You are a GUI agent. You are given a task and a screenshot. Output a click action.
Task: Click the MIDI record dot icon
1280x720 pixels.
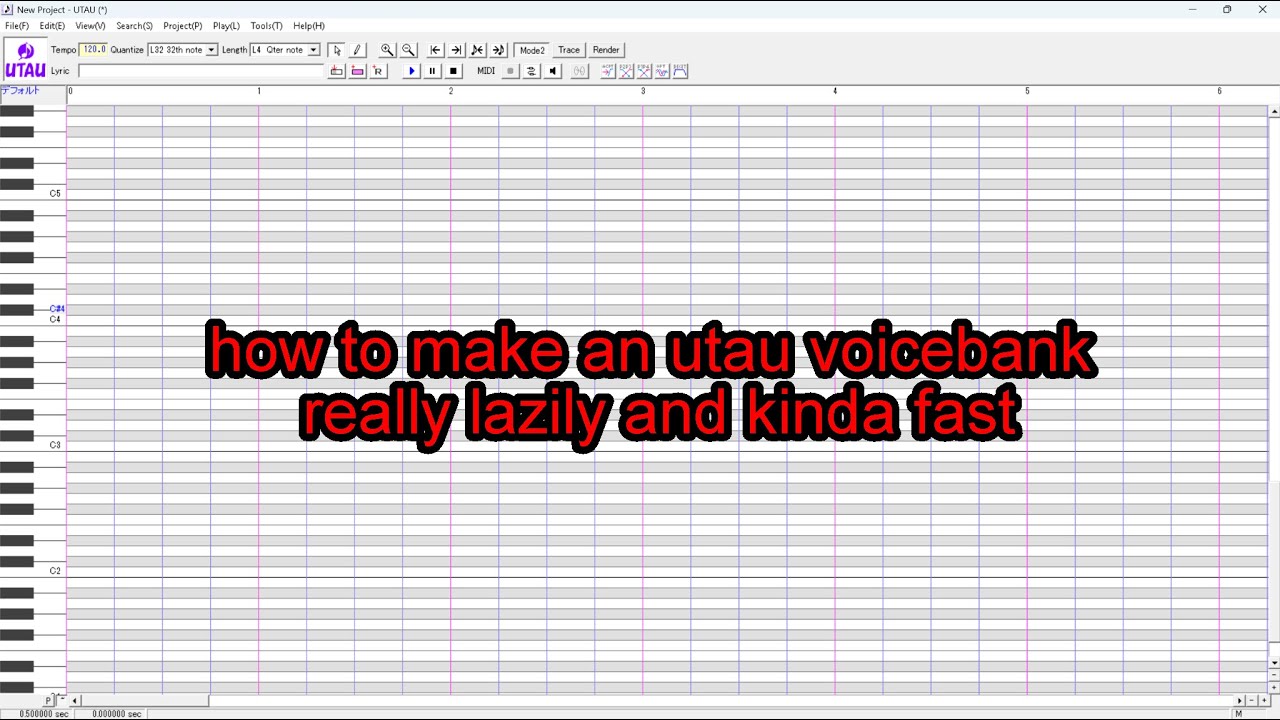tap(510, 71)
